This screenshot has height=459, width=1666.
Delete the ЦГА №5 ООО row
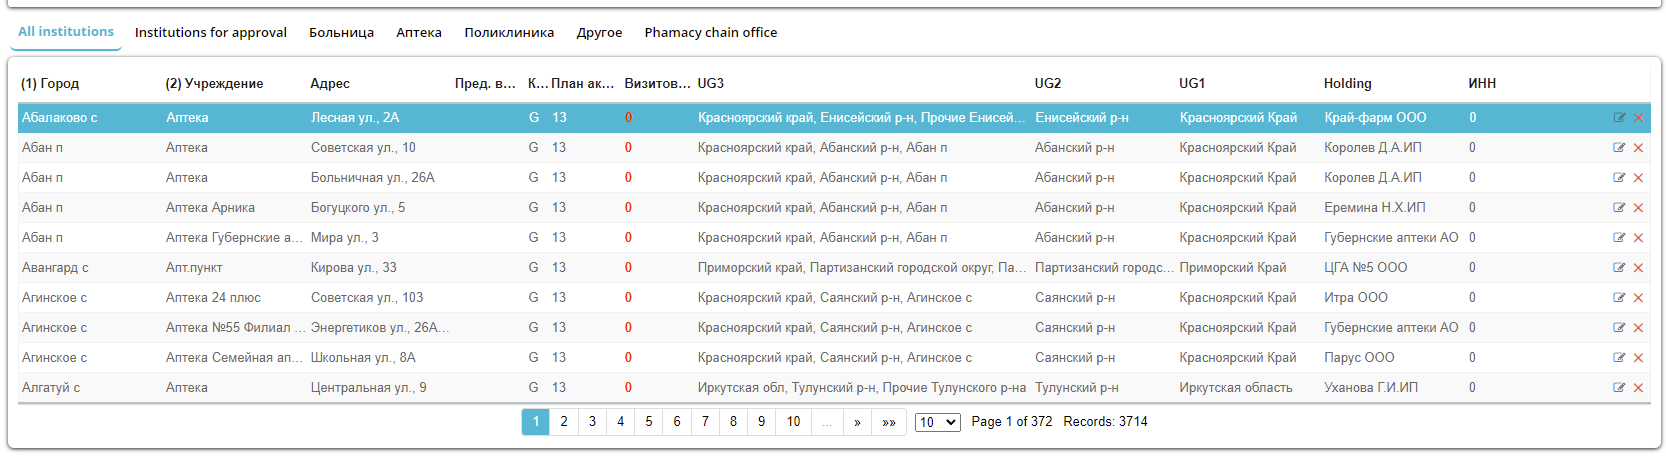1638,268
